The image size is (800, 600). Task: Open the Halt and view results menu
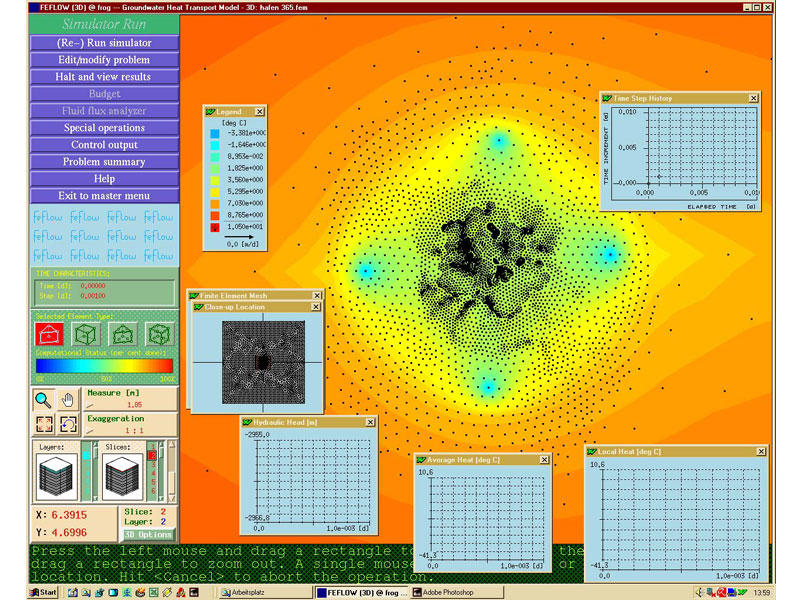pos(106,77)
